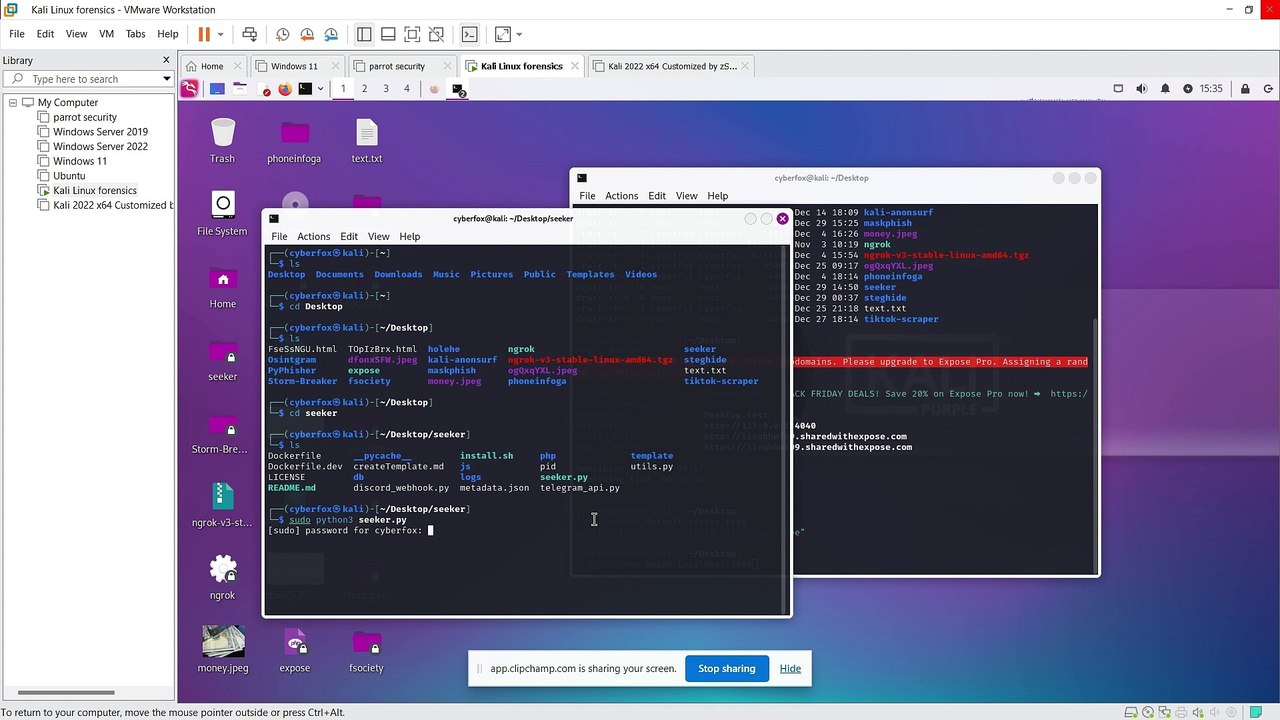
Task: Open View menu in the background Desktop terminal
Action: coord(686,196)
